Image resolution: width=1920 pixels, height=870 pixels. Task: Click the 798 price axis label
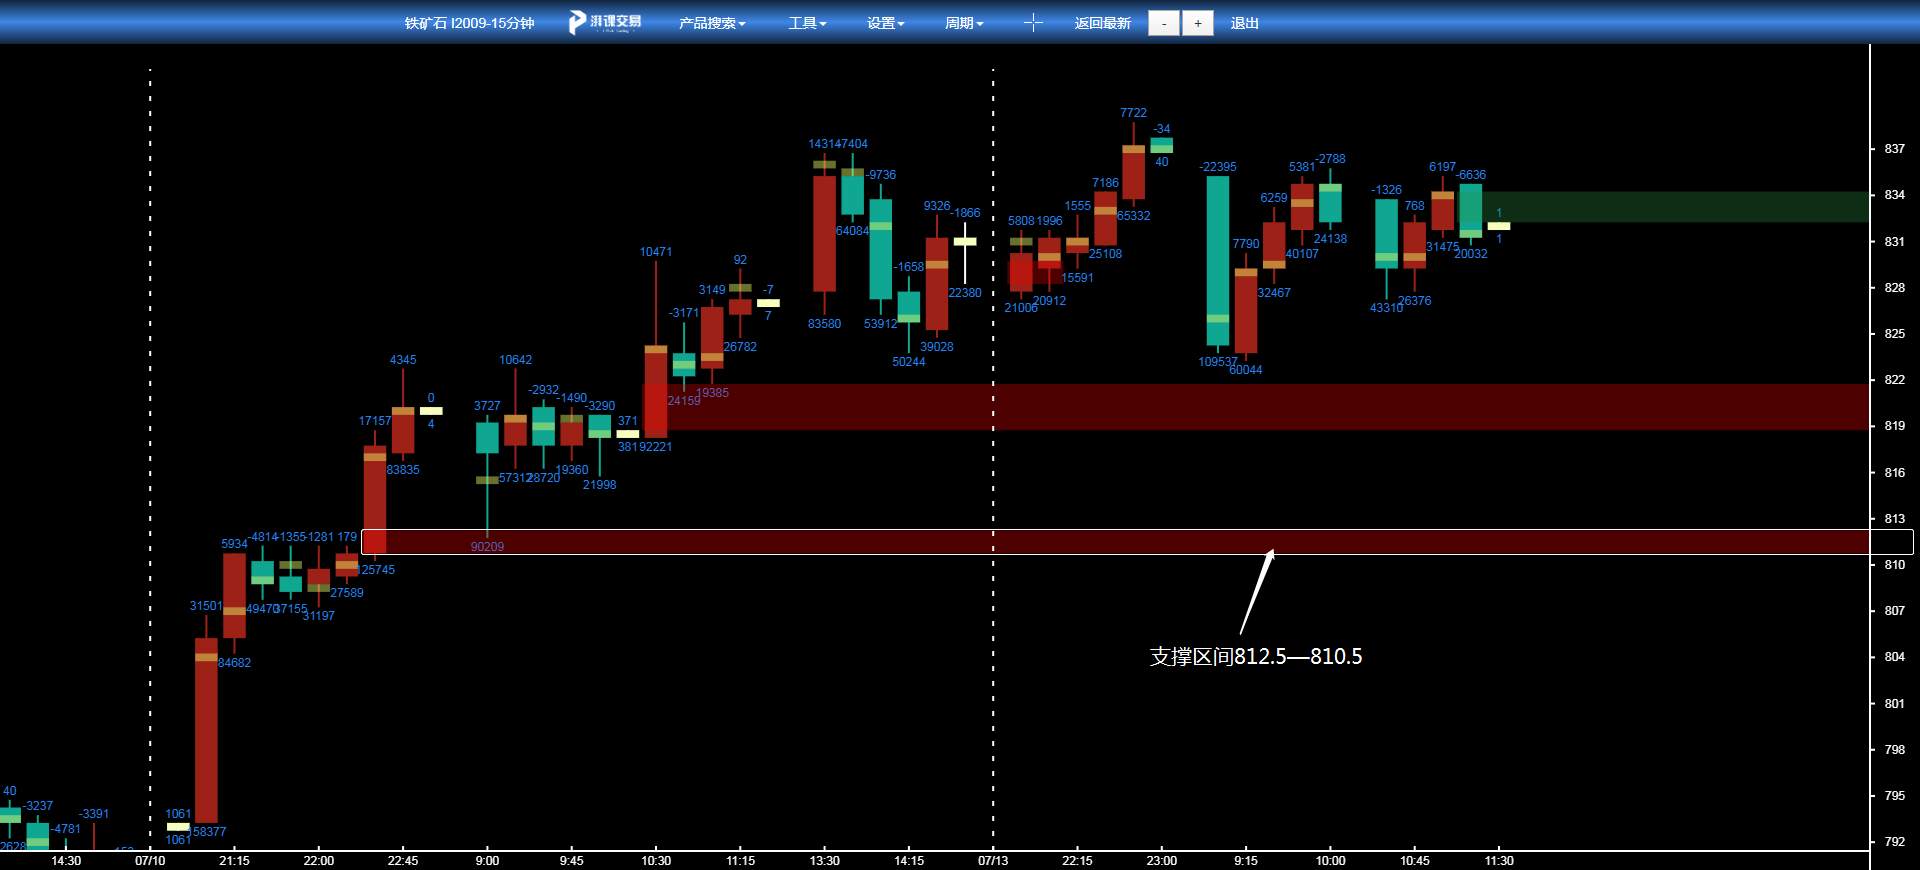[x=1894, y=750]
